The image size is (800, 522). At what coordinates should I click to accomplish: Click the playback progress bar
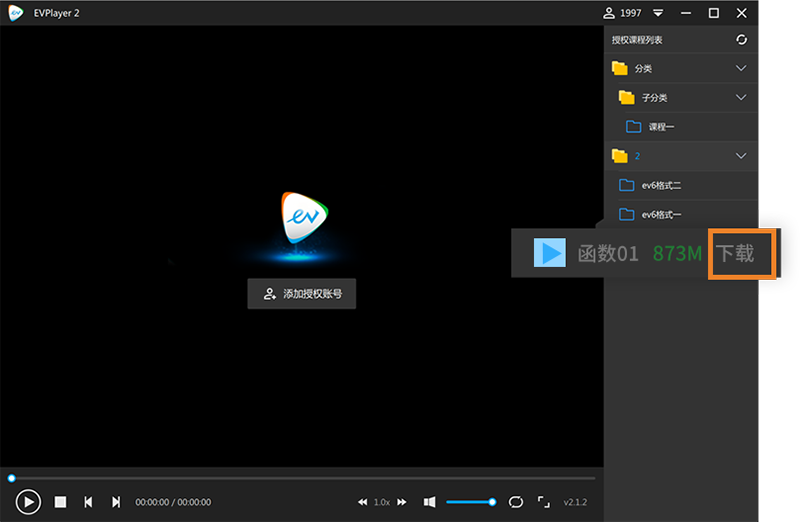pyautogui.click(x=302, y=478)
